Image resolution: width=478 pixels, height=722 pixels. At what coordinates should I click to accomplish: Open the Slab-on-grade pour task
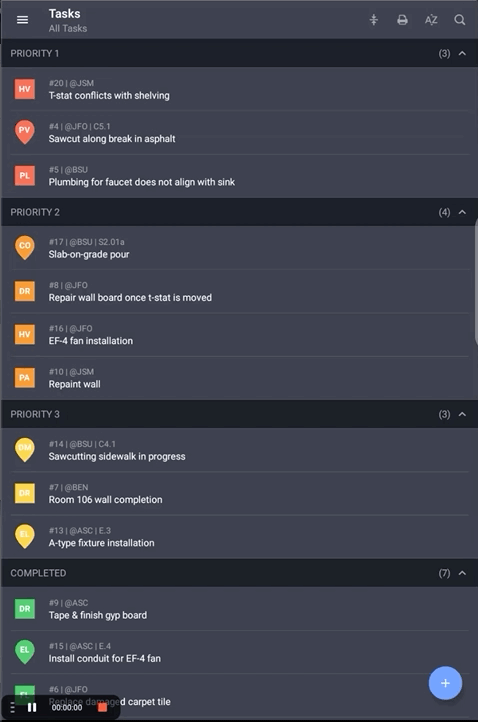pos(239,248)
